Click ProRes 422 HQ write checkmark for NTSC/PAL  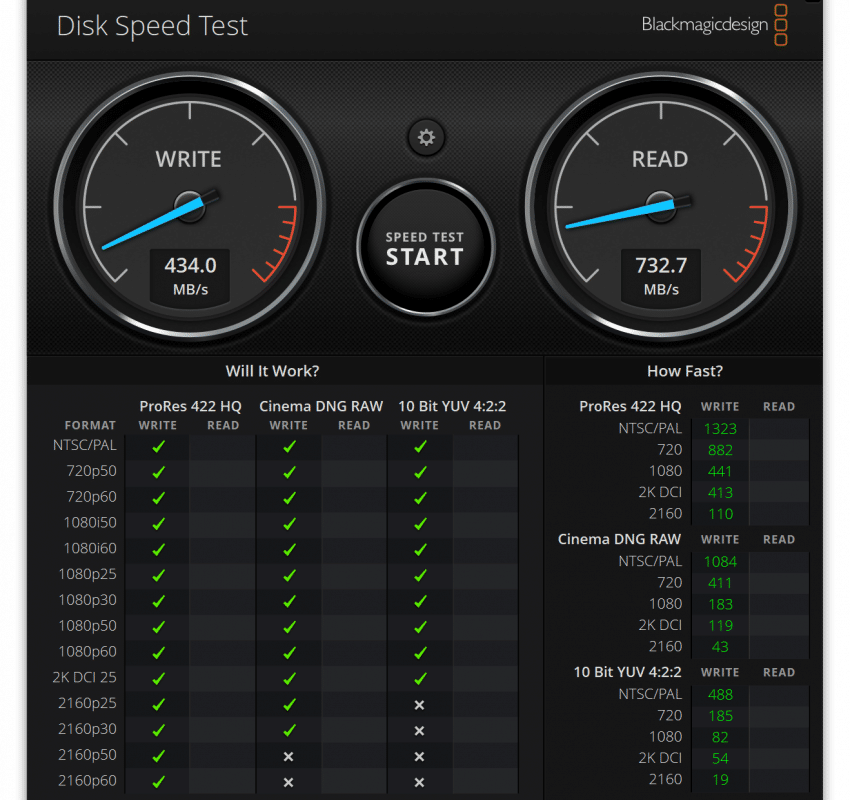[158, 447]
